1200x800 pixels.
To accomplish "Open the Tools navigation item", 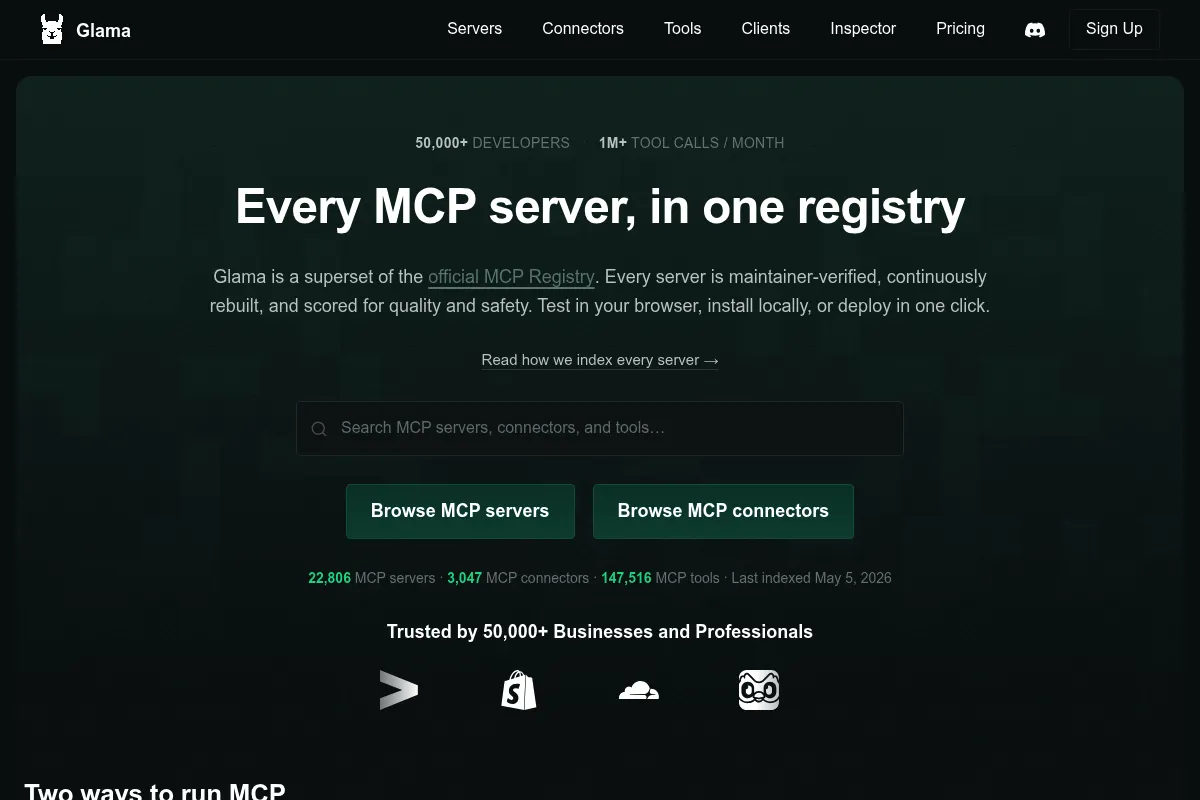I will click(x=683, y=29).
